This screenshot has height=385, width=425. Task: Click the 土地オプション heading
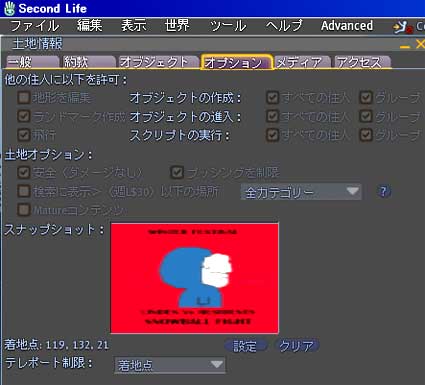click(x=48, y=155)
